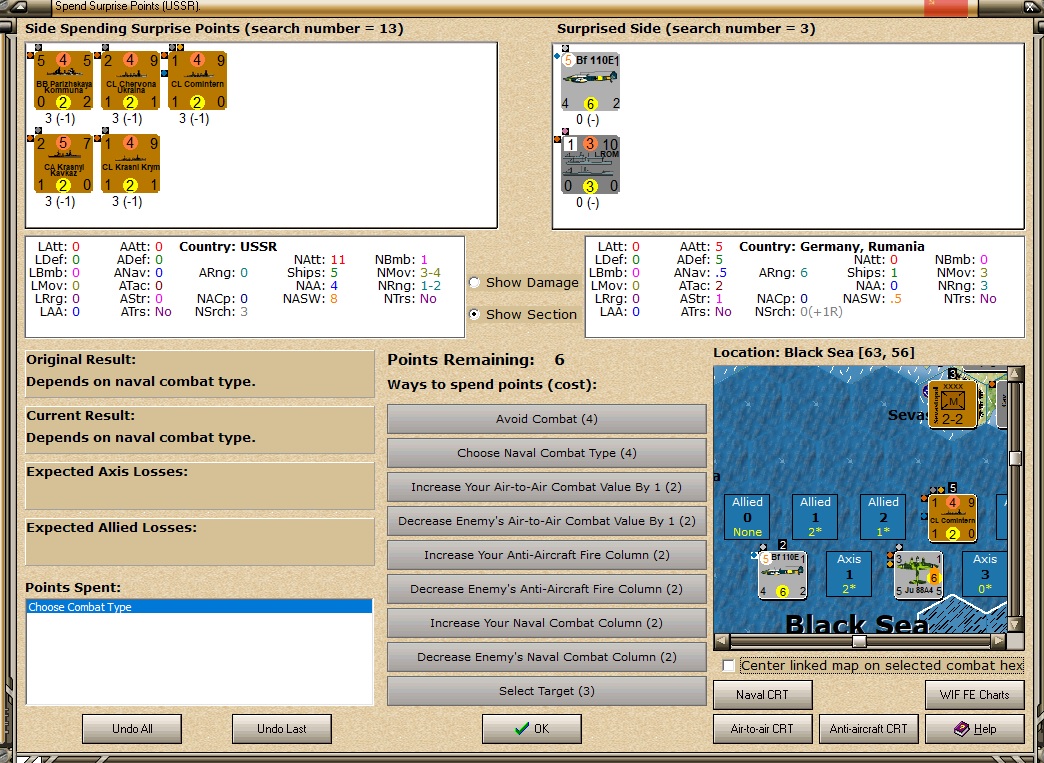Click the map scroll-up arrow
The height and width of the screenshot is (763, 1044).
pyautogui.click(x=1015, y=374)
